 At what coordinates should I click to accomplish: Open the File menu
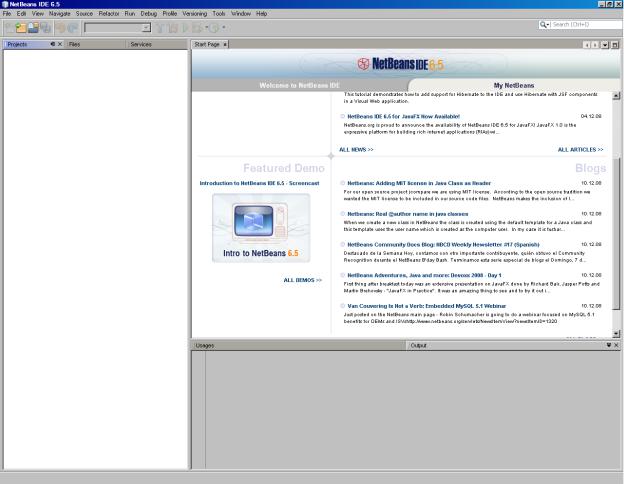[7, 14]
